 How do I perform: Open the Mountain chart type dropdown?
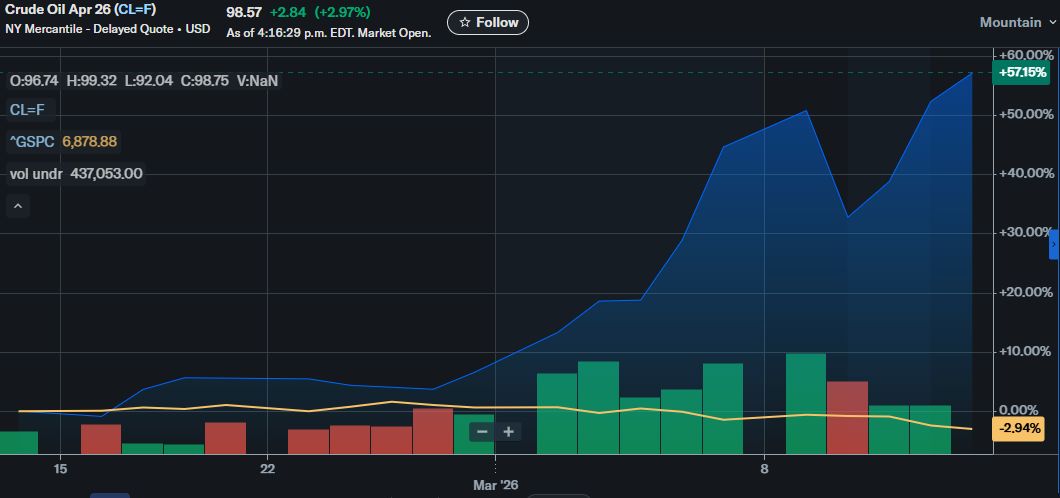[1016, 22]
